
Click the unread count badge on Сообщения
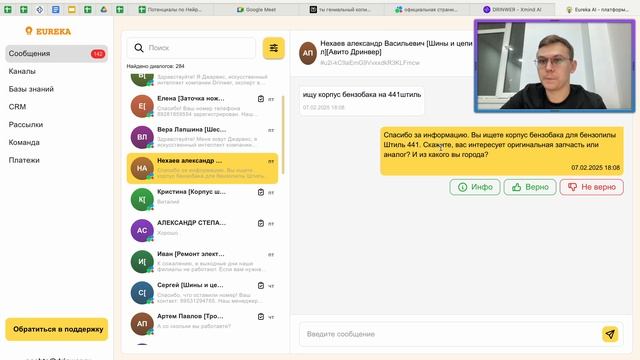[x=98, y=54]
